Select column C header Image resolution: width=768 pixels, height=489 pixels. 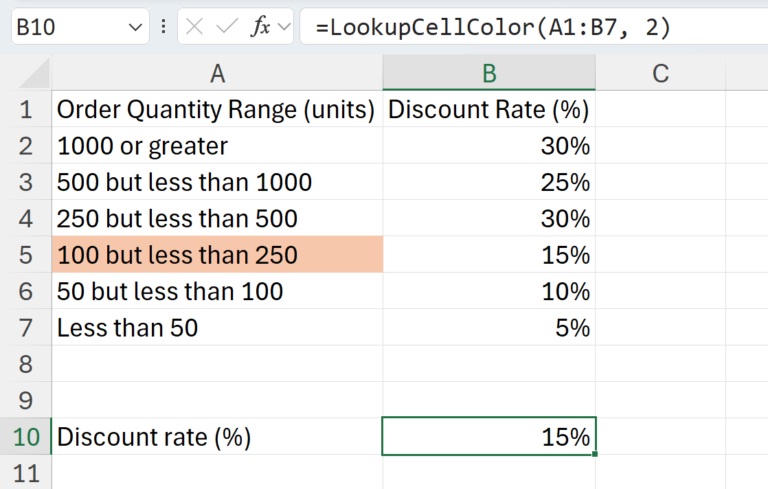tap(660, 73)
